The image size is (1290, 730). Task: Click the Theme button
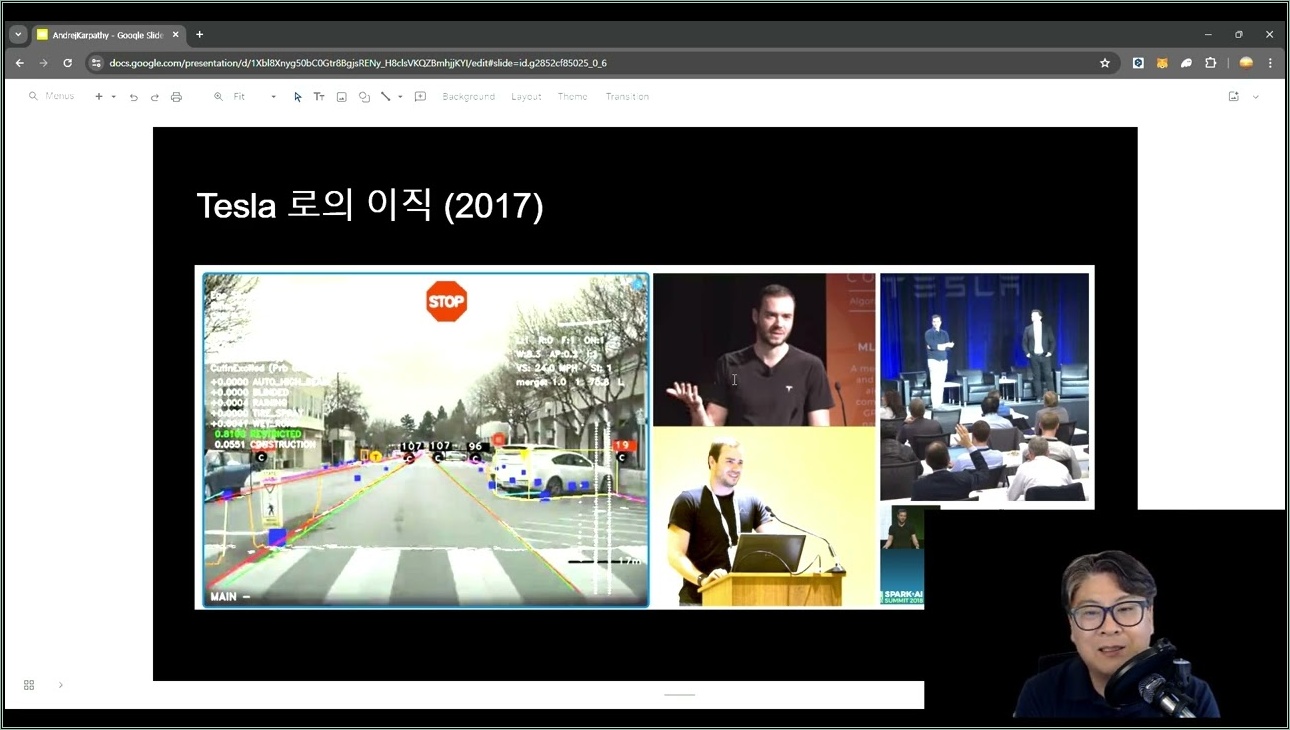pyautogui.click(x=572, y=97)
